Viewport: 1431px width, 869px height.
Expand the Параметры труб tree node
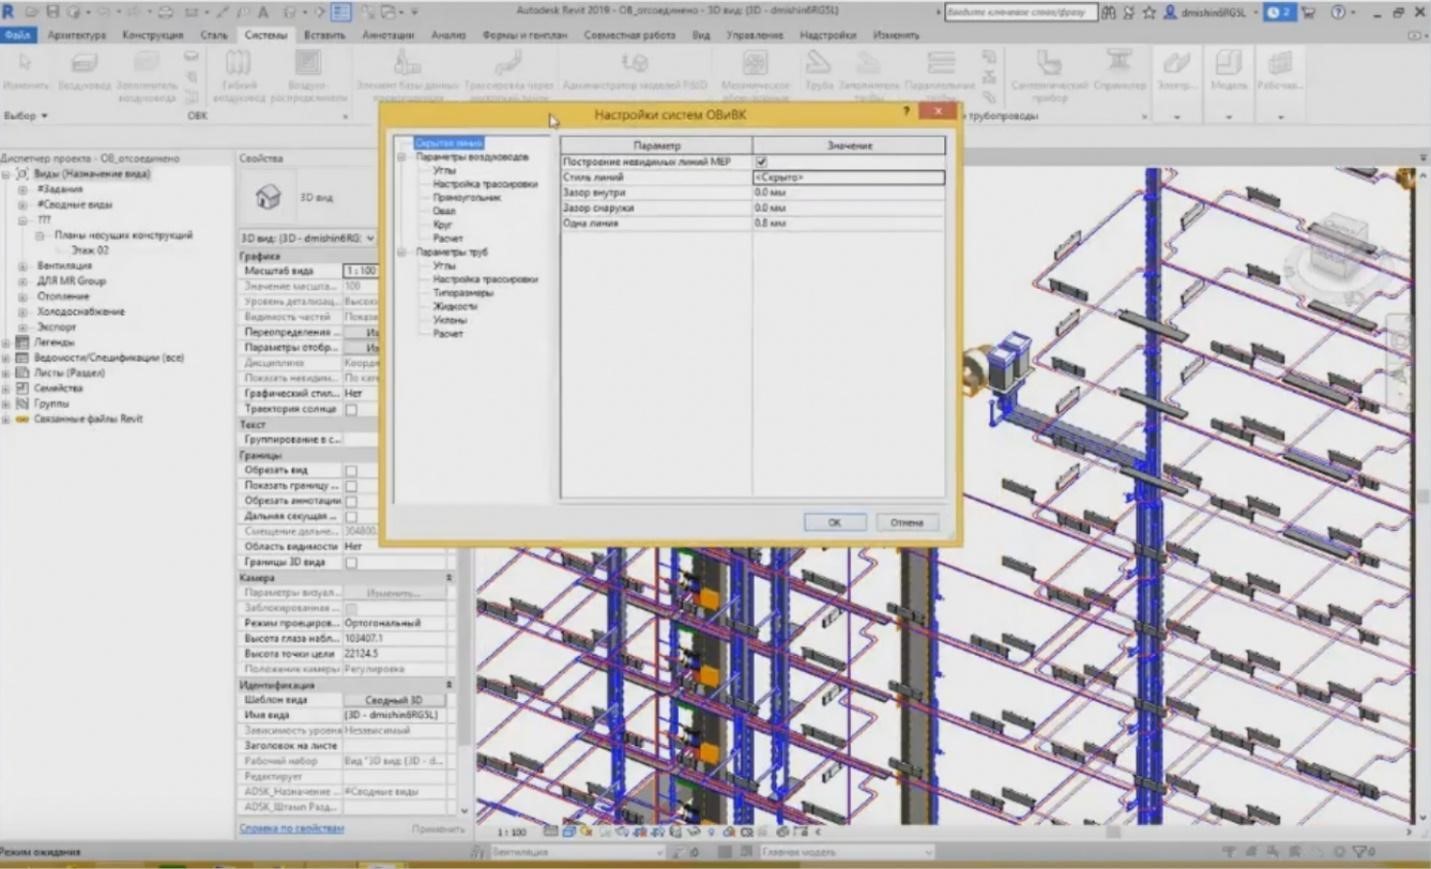[x=401, y=252]
